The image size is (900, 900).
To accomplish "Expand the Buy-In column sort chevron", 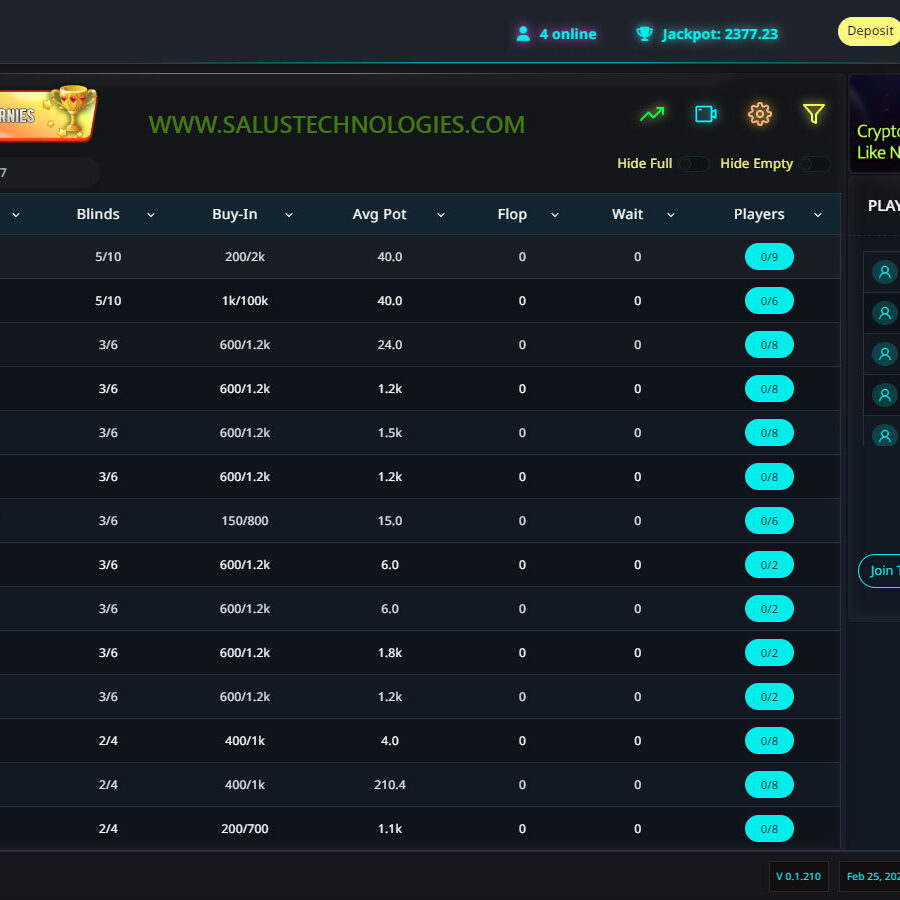I will coord(289,215).
